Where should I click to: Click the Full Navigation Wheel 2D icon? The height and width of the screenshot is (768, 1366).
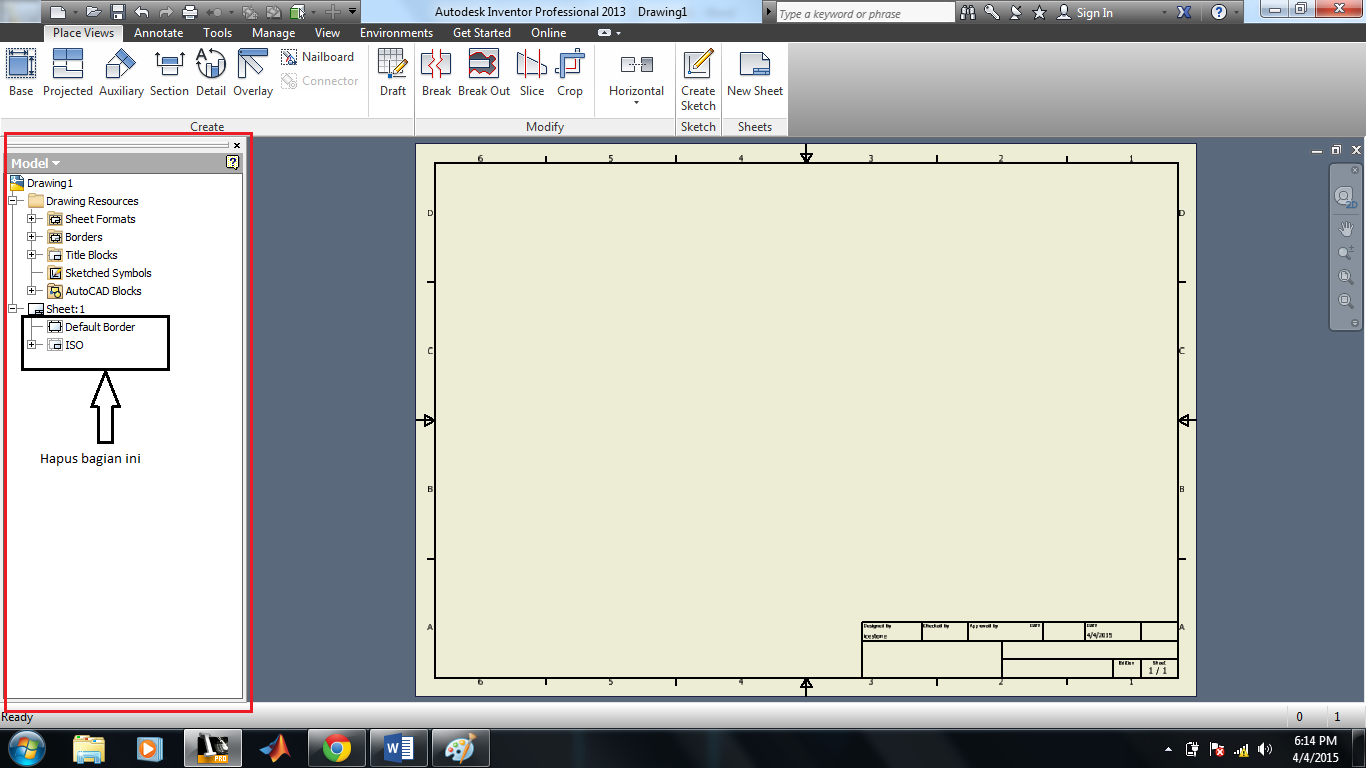click(1345, 197)
